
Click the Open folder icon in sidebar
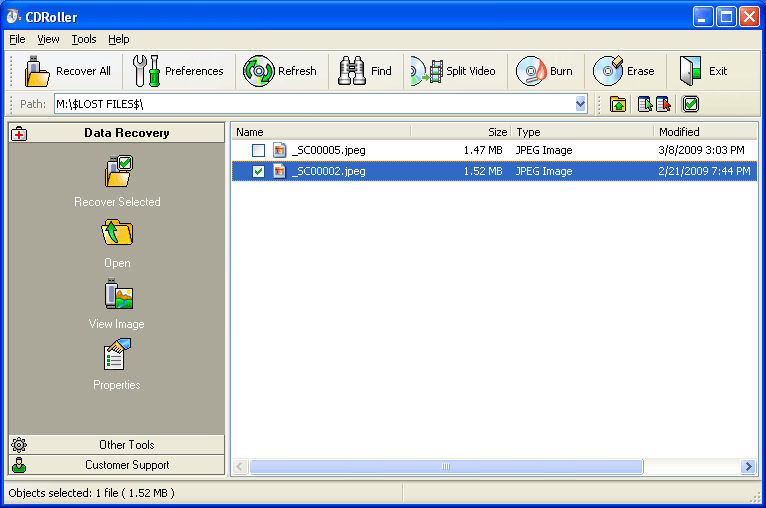(117, 233)
